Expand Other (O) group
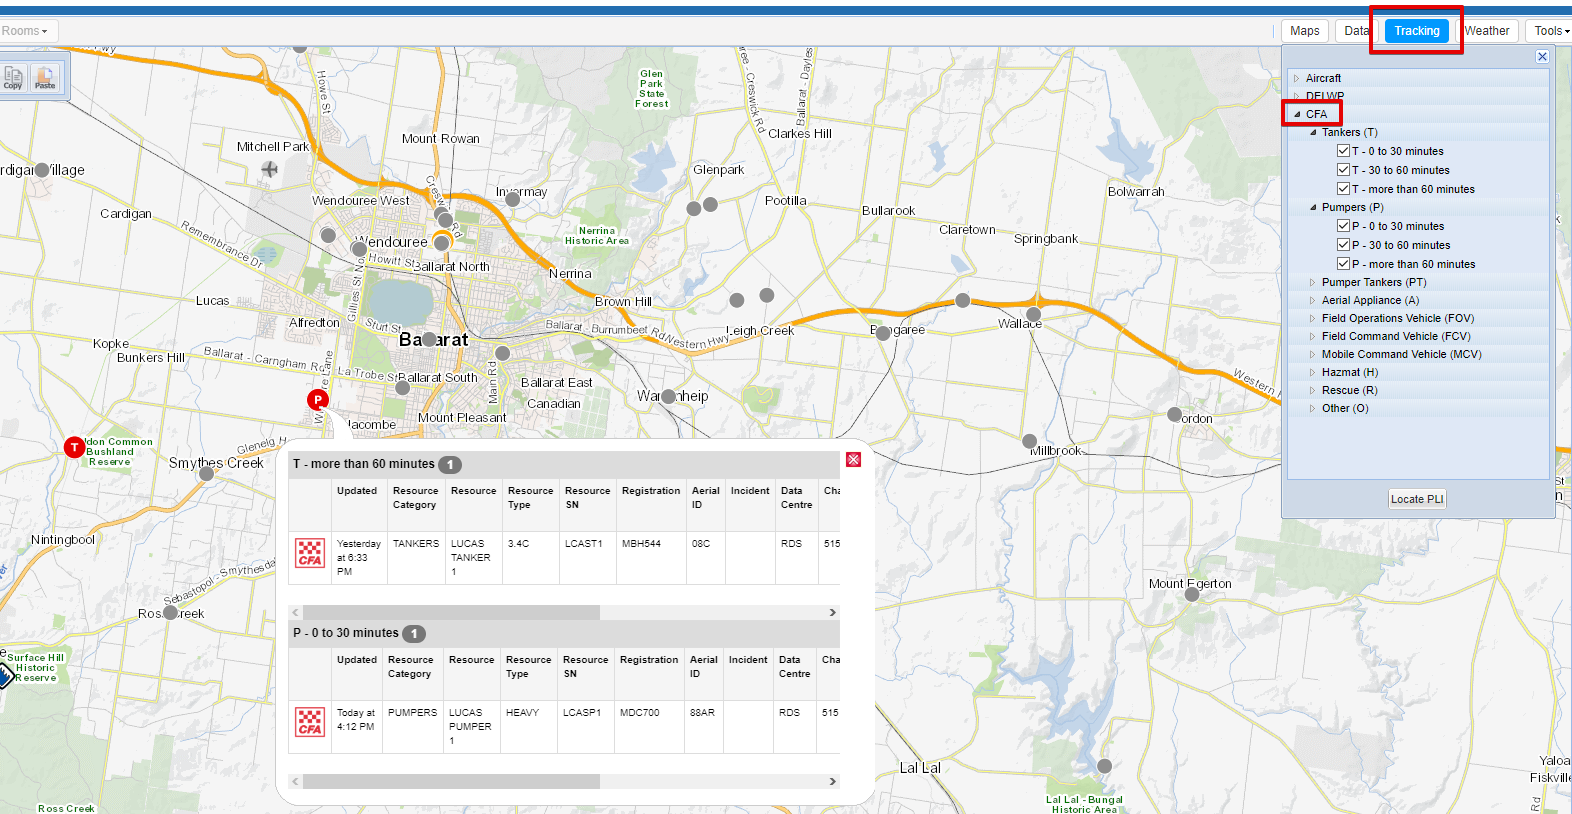This screenshot has width=1572, height=814. tap(1313, 408)
